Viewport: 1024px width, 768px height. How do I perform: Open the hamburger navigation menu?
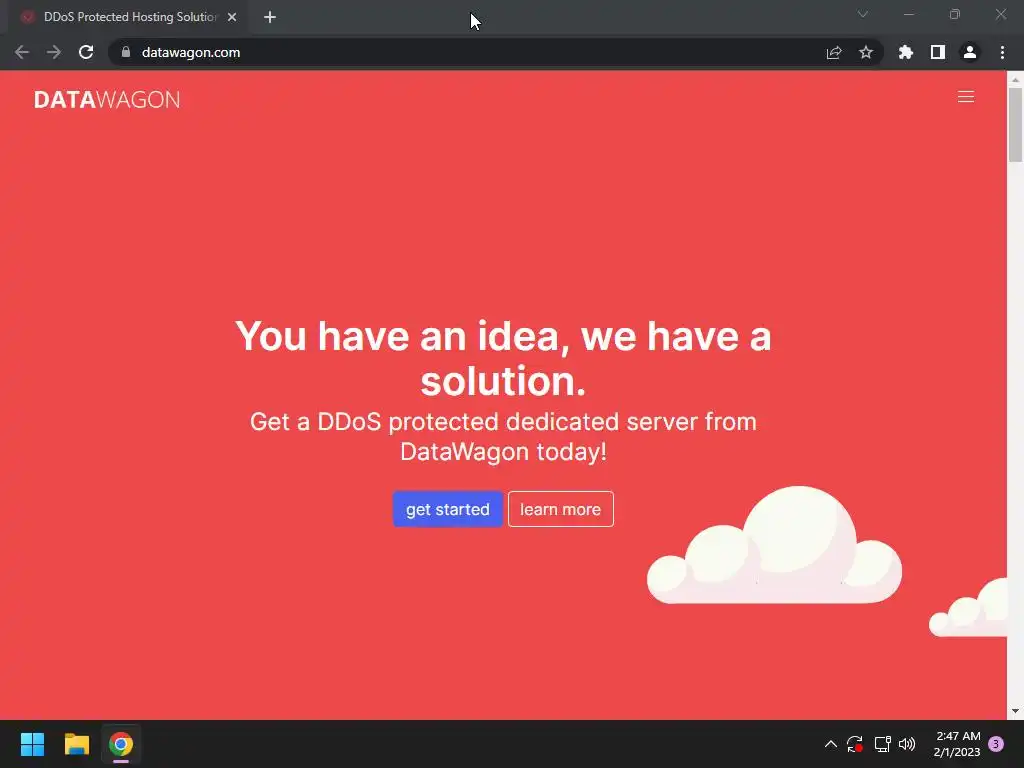(x=965, y=97)
